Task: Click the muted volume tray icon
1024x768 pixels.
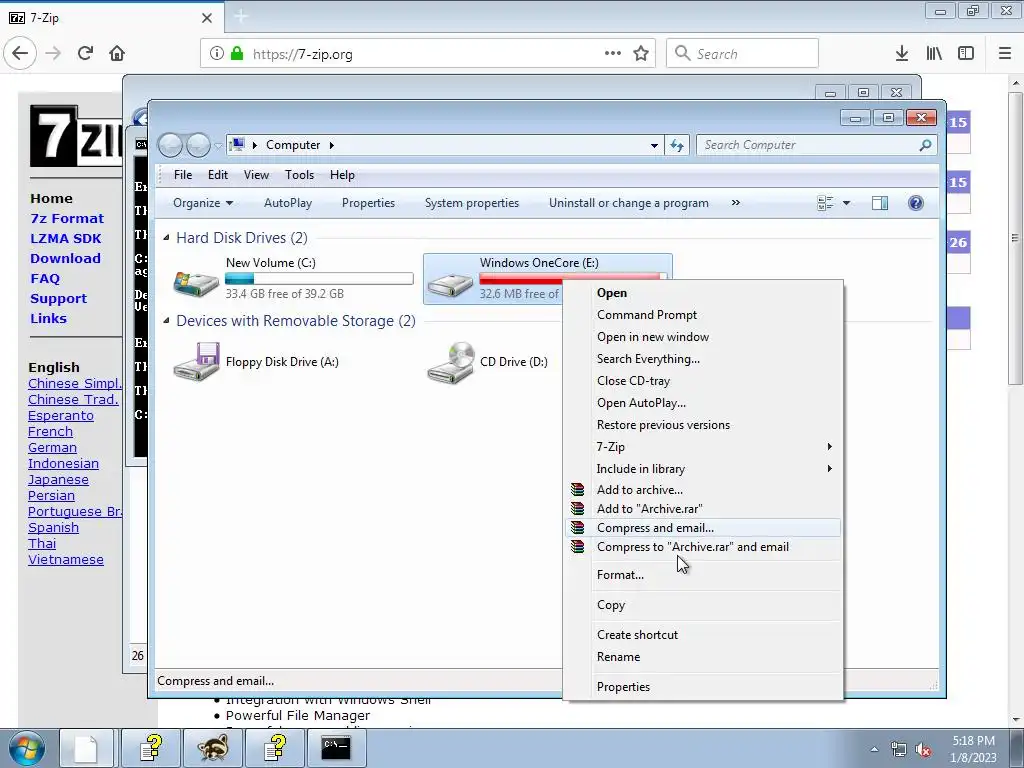Action: 923,750
